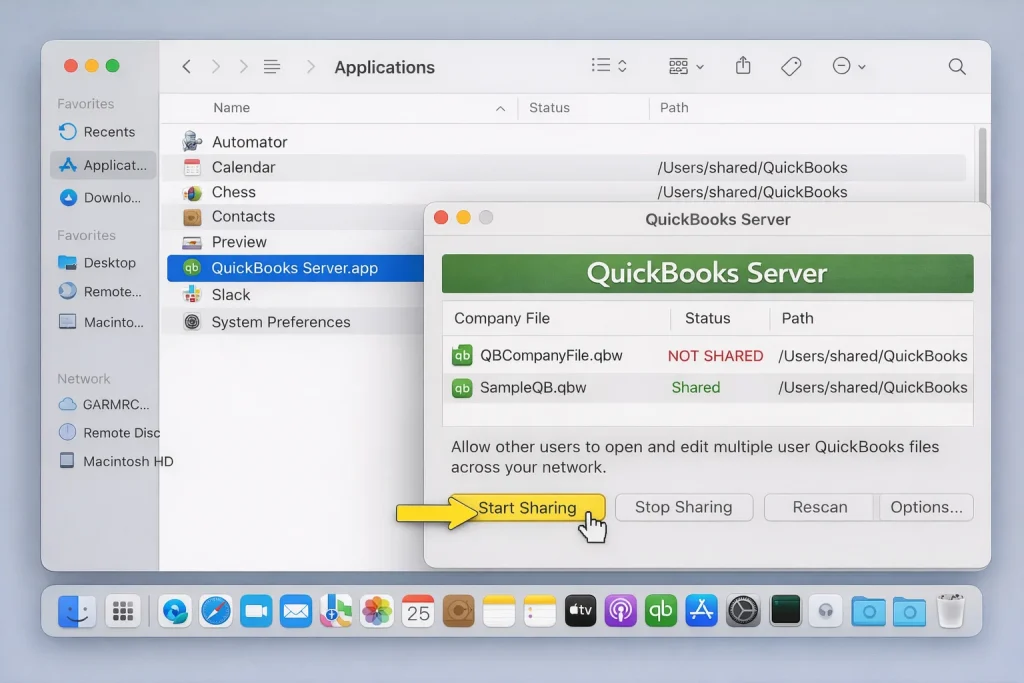Viewport: 1024px width, 683px height.
Task: Open the list view switcher in toolbar
Action: click(x=609, y=65)
